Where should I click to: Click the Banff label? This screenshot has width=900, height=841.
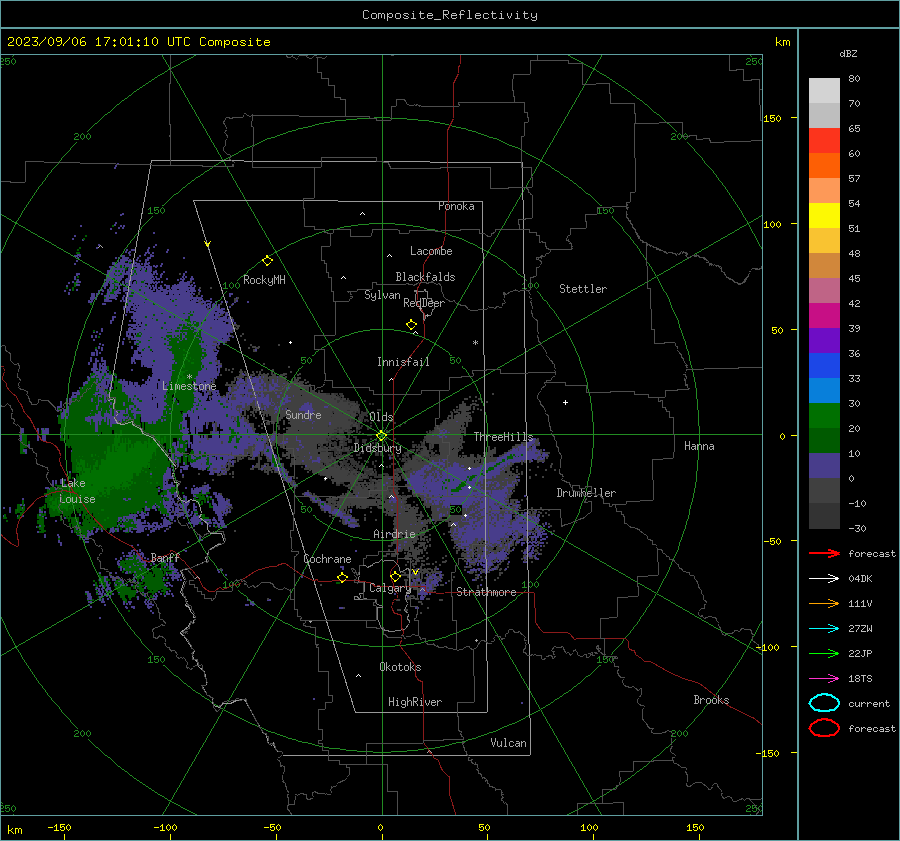click(165, 558)
